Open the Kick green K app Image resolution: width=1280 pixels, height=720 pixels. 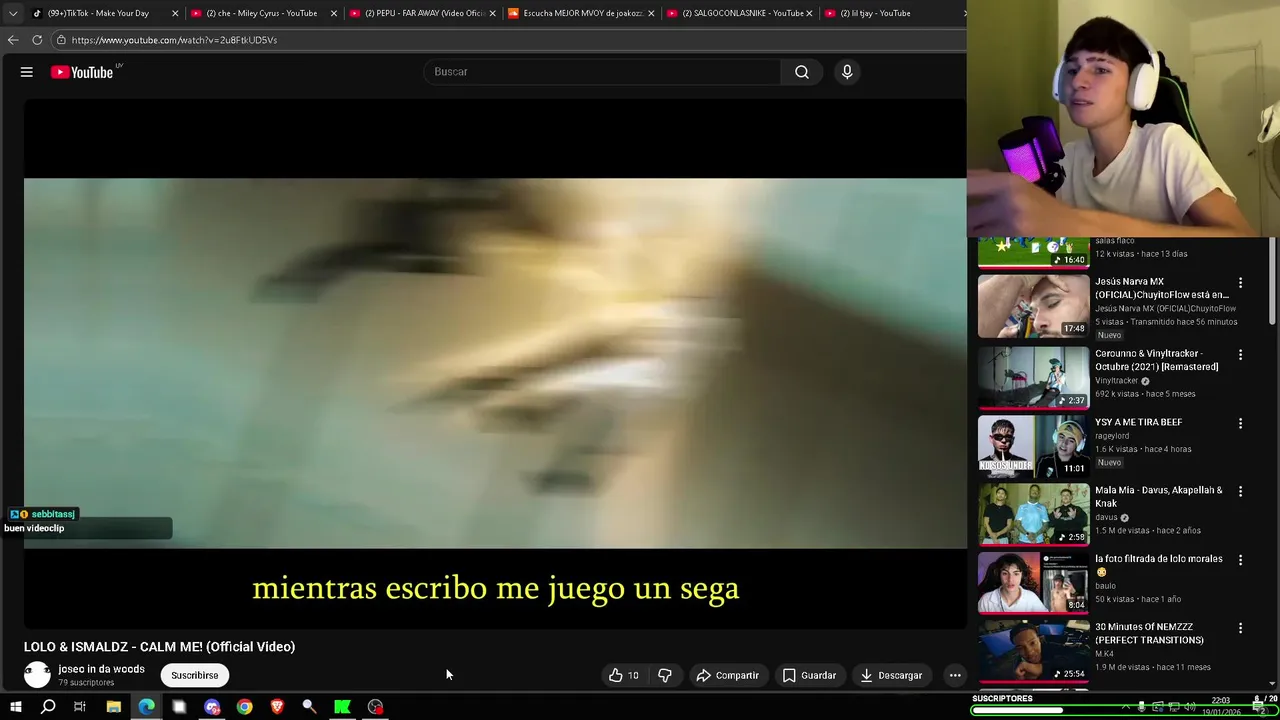tap(342, 707)
